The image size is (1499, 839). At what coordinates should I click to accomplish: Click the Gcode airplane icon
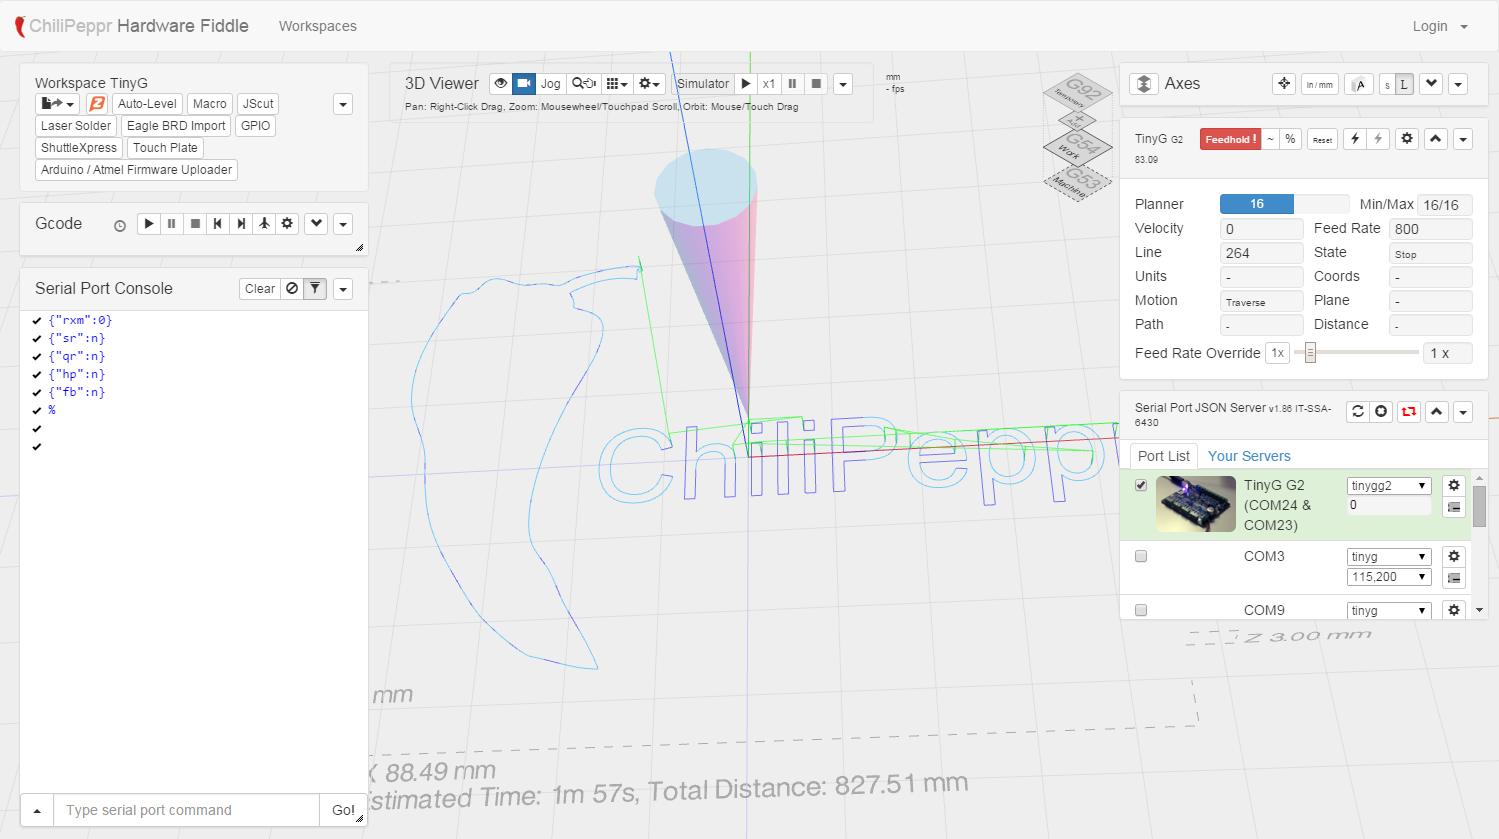point(264,224)
